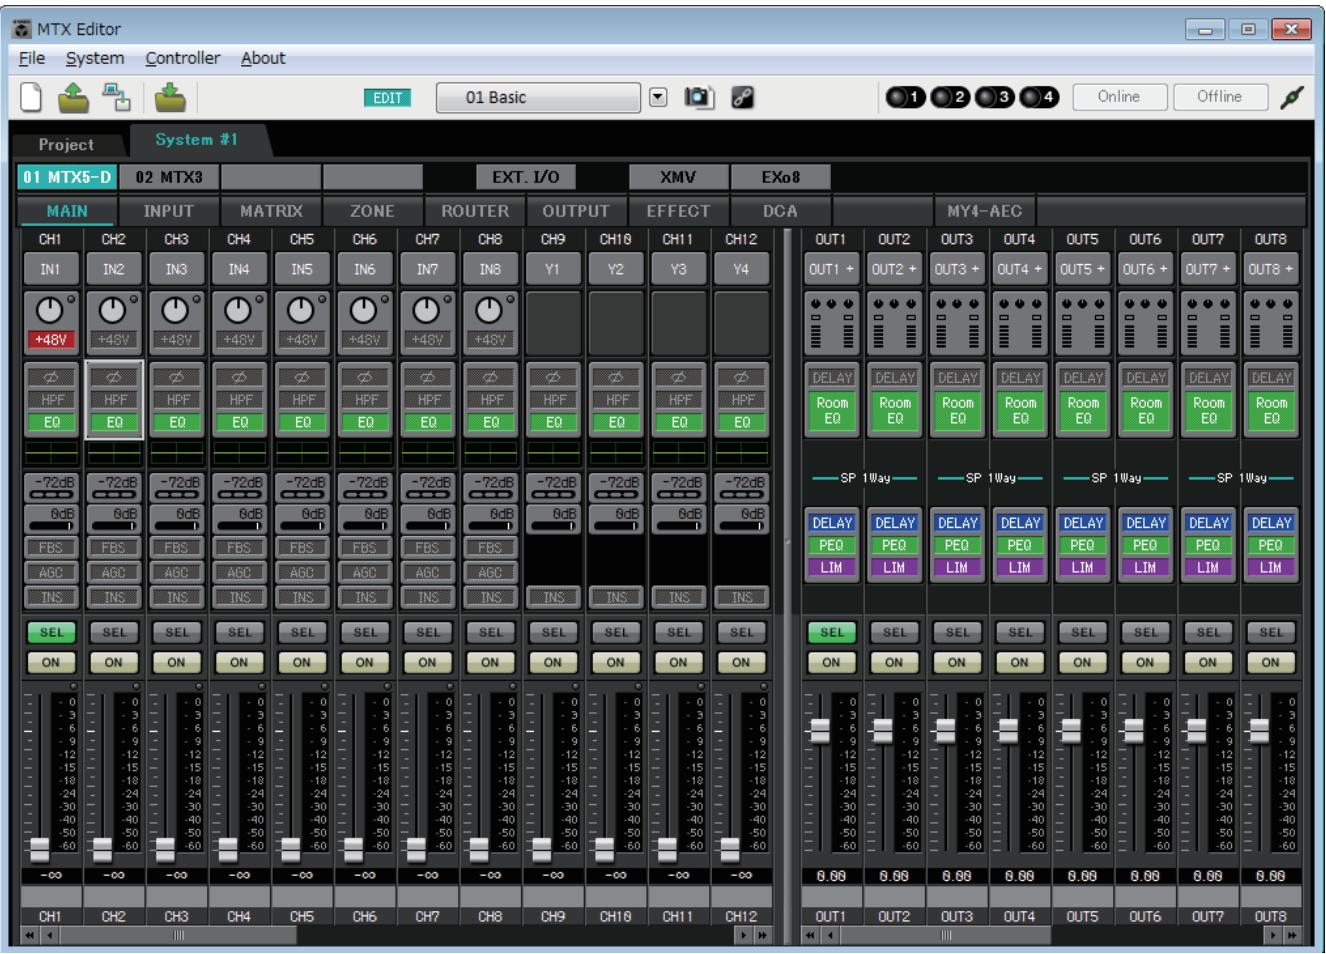Click the CH1 fader handle

pos(39,849)
